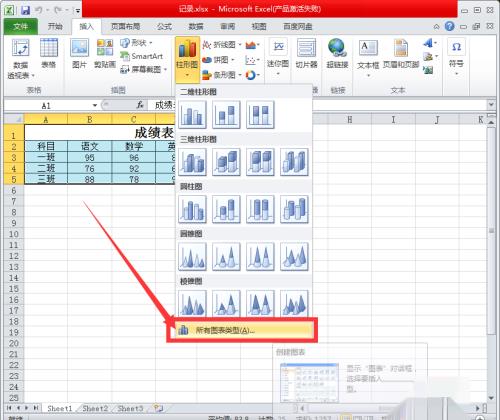Click the 表格 table icon
Image resolution: width=500 pixels, height=420 pixels.
[x=49, y=53]
